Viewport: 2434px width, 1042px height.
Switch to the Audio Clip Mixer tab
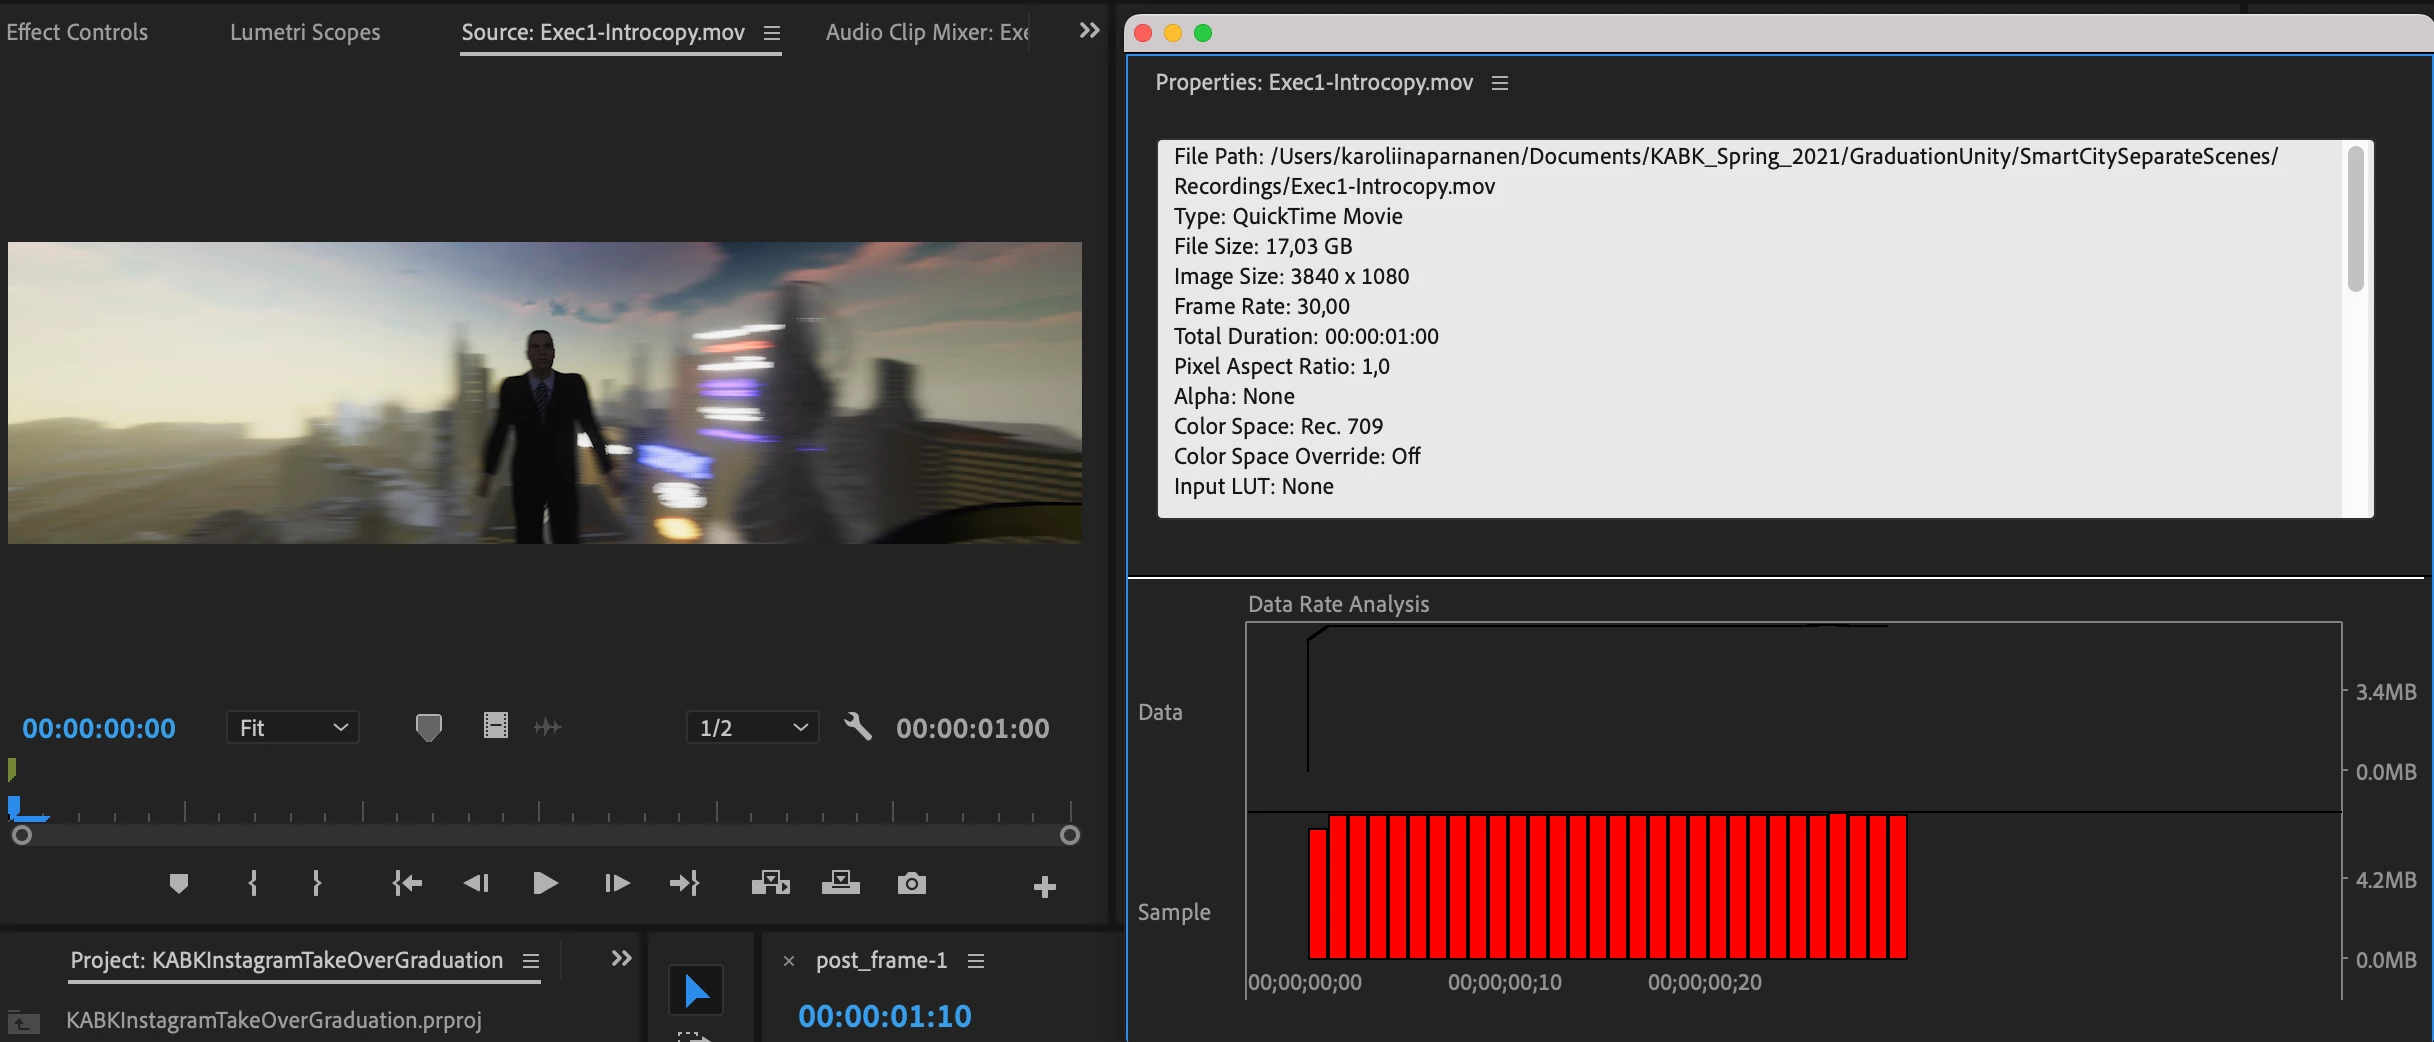click(927, 32)
